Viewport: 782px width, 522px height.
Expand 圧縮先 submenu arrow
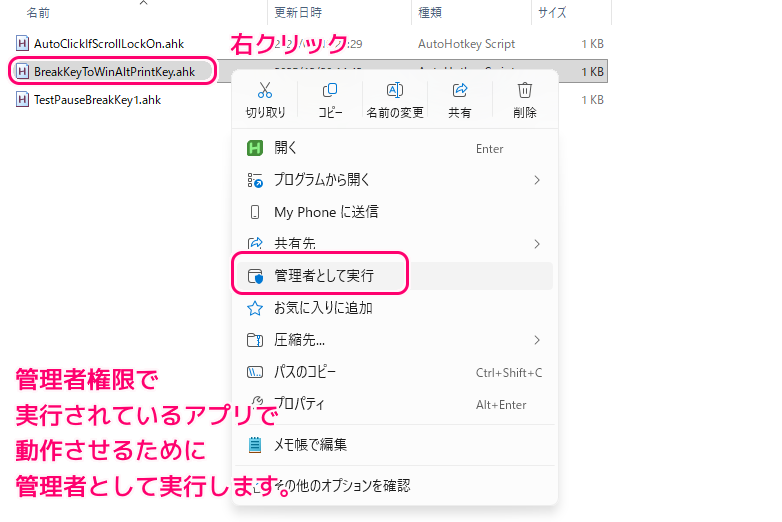click(x=537, y=340)
